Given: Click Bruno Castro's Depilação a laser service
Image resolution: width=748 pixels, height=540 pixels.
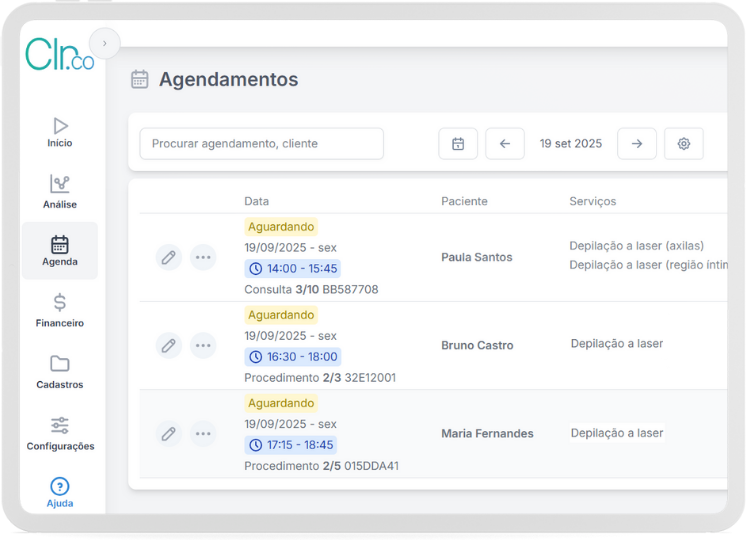Looking at the screenshot, I should click(x=617, y=343).
